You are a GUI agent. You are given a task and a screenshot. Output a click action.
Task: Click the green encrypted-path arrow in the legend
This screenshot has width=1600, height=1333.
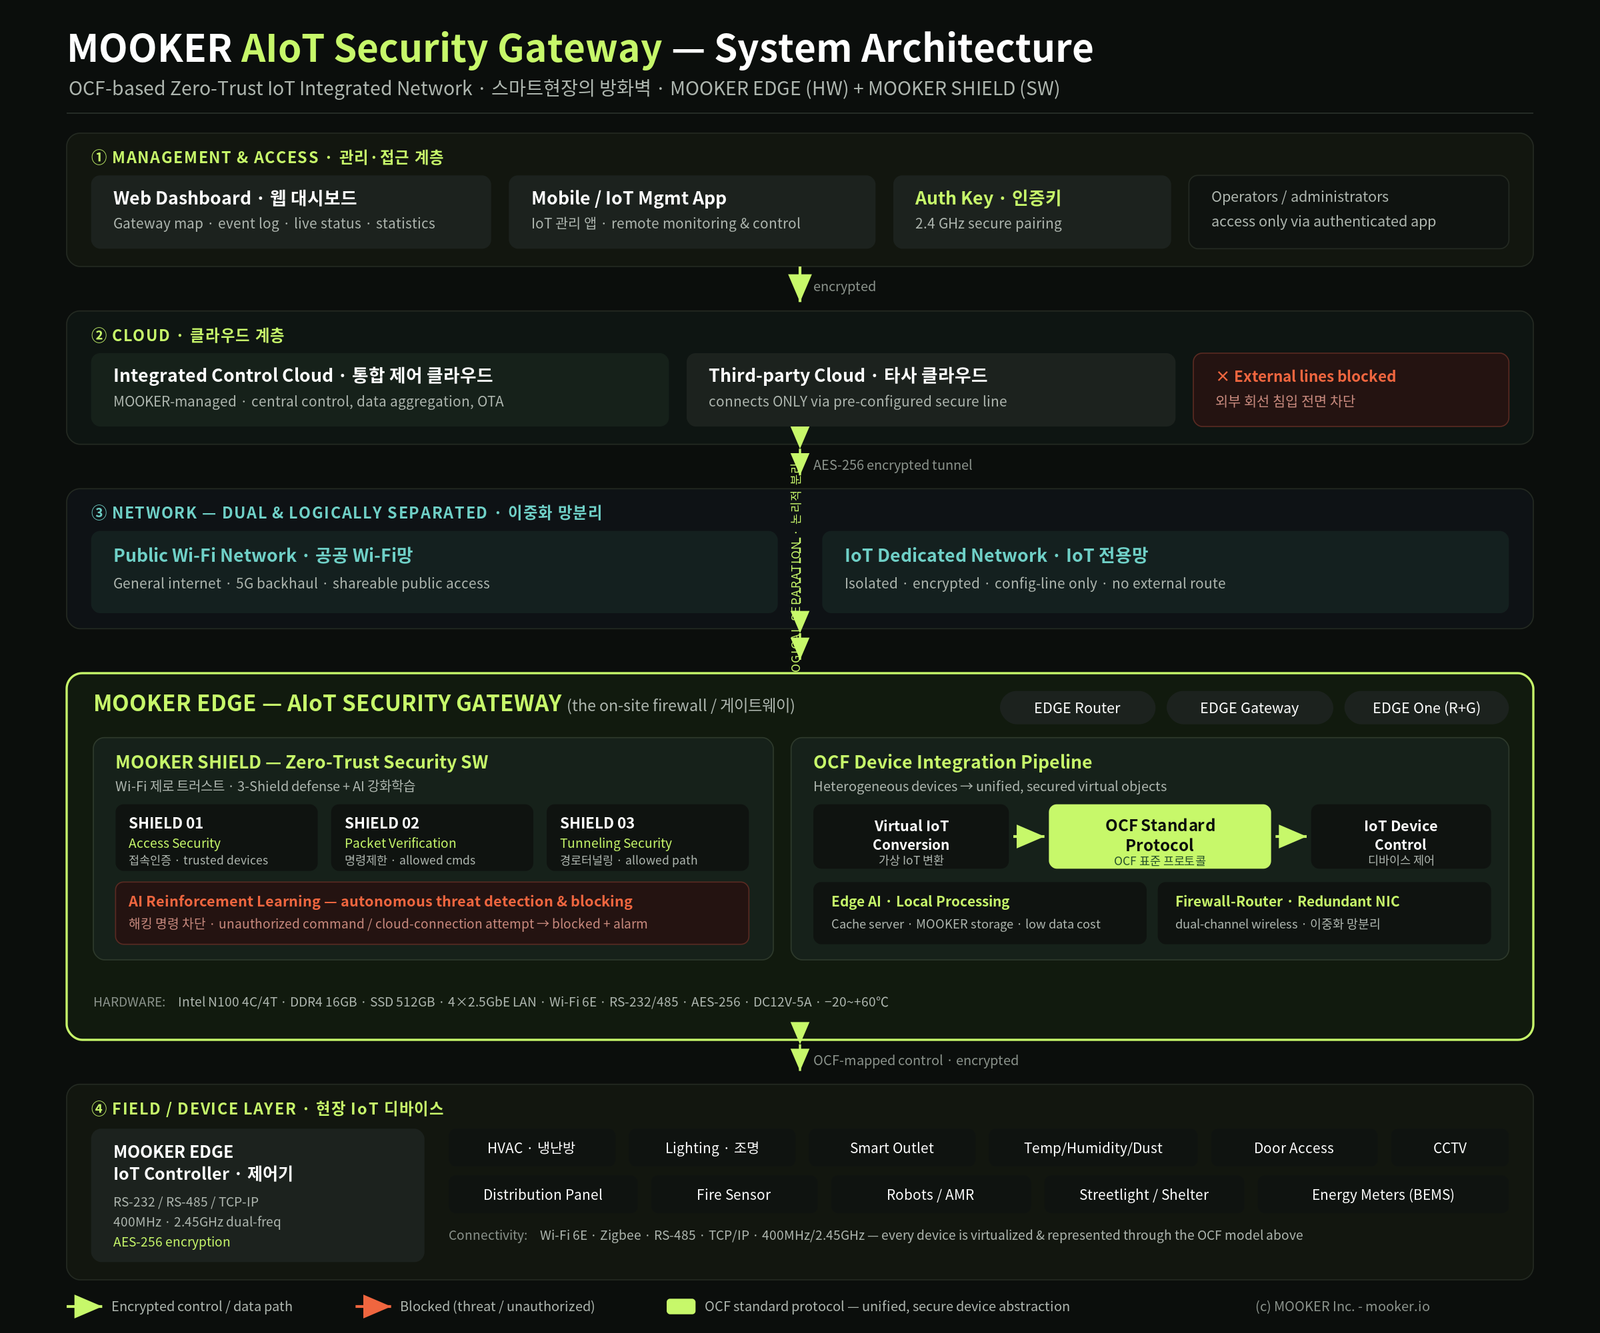(x=85, y=1306)
